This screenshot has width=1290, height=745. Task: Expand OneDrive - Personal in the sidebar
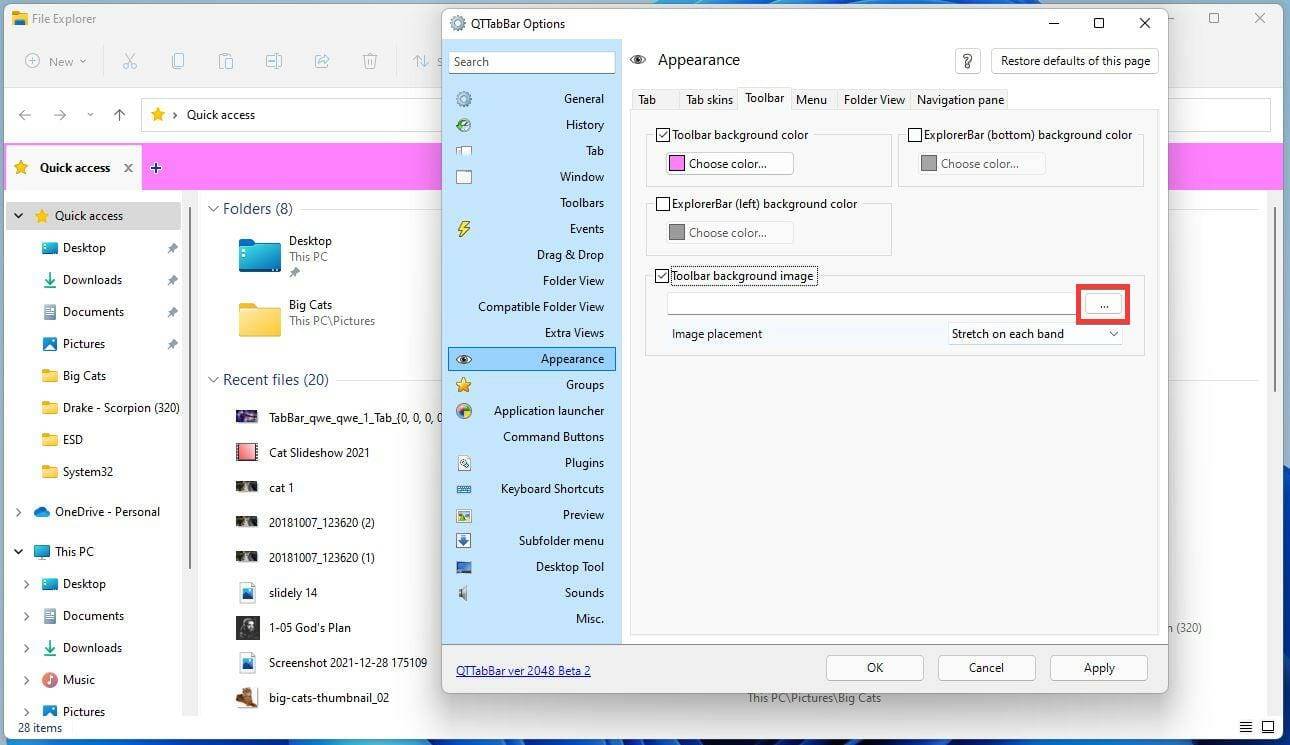click(x=18, y=511)
